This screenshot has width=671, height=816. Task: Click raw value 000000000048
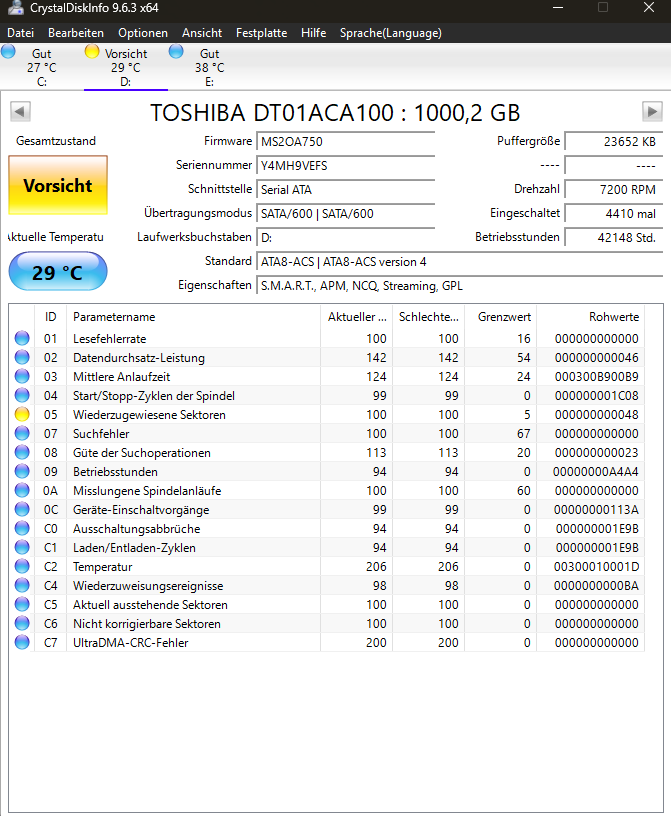(597, 414)
